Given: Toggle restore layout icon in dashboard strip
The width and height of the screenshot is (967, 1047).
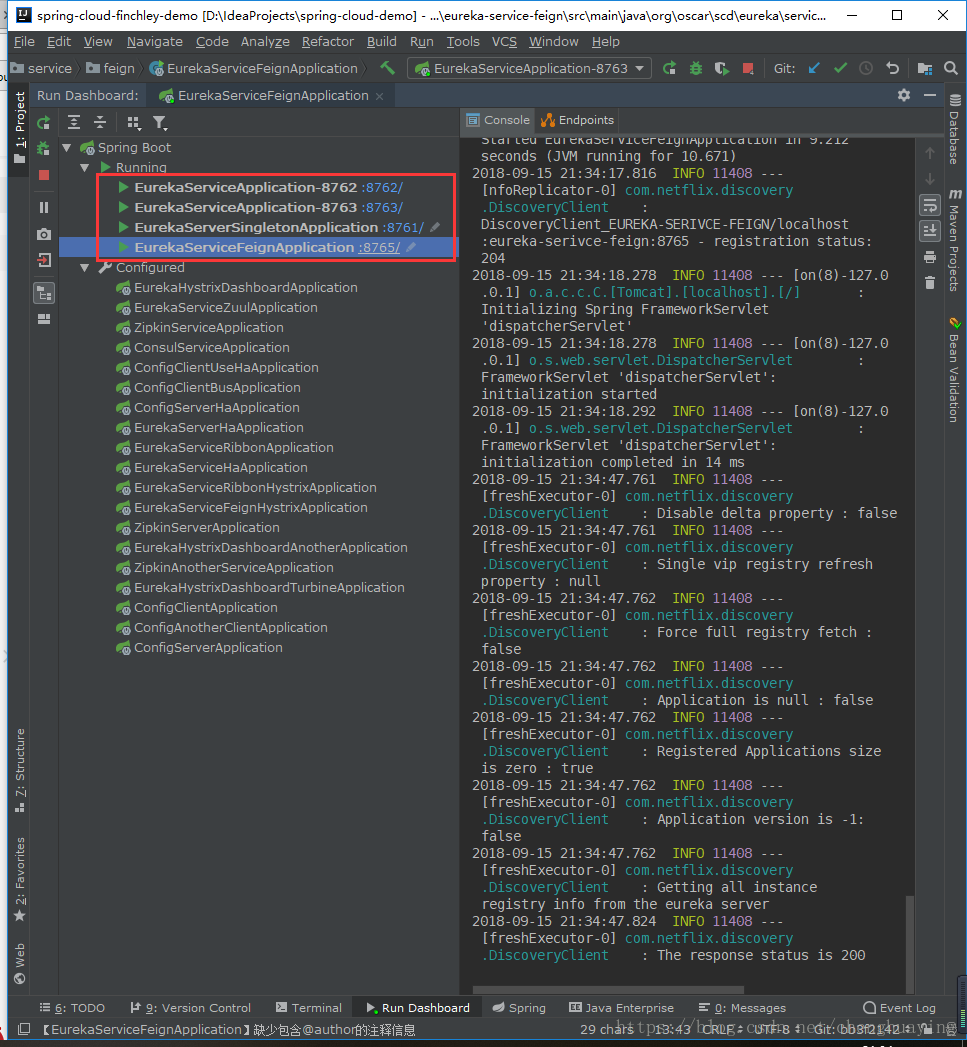Looking at the screenshot, I should tap(44, 319).
